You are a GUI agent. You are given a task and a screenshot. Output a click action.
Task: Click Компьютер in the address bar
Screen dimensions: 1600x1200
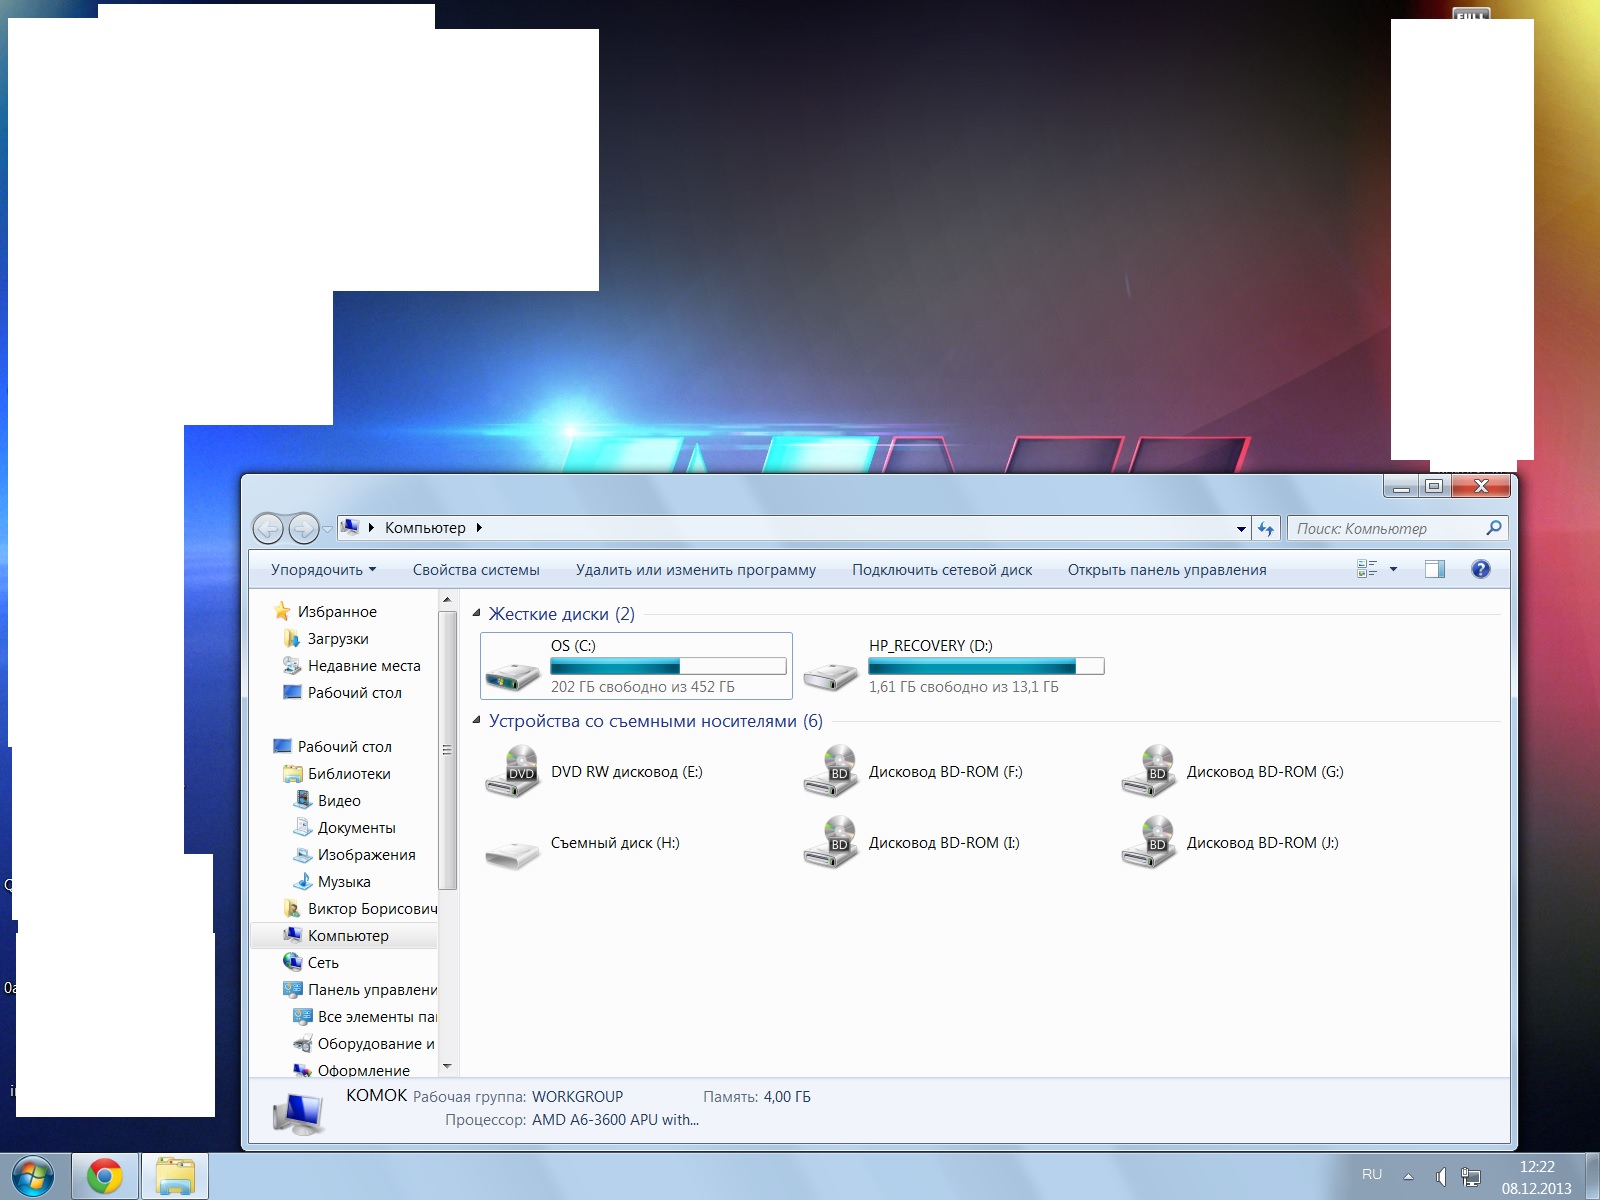click(x=425, y=528)
